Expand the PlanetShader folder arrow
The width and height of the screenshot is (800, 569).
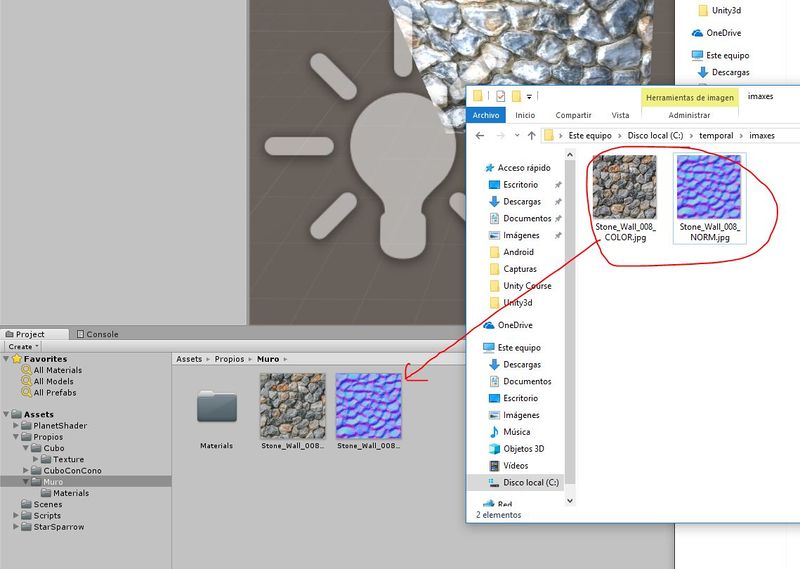16,425
